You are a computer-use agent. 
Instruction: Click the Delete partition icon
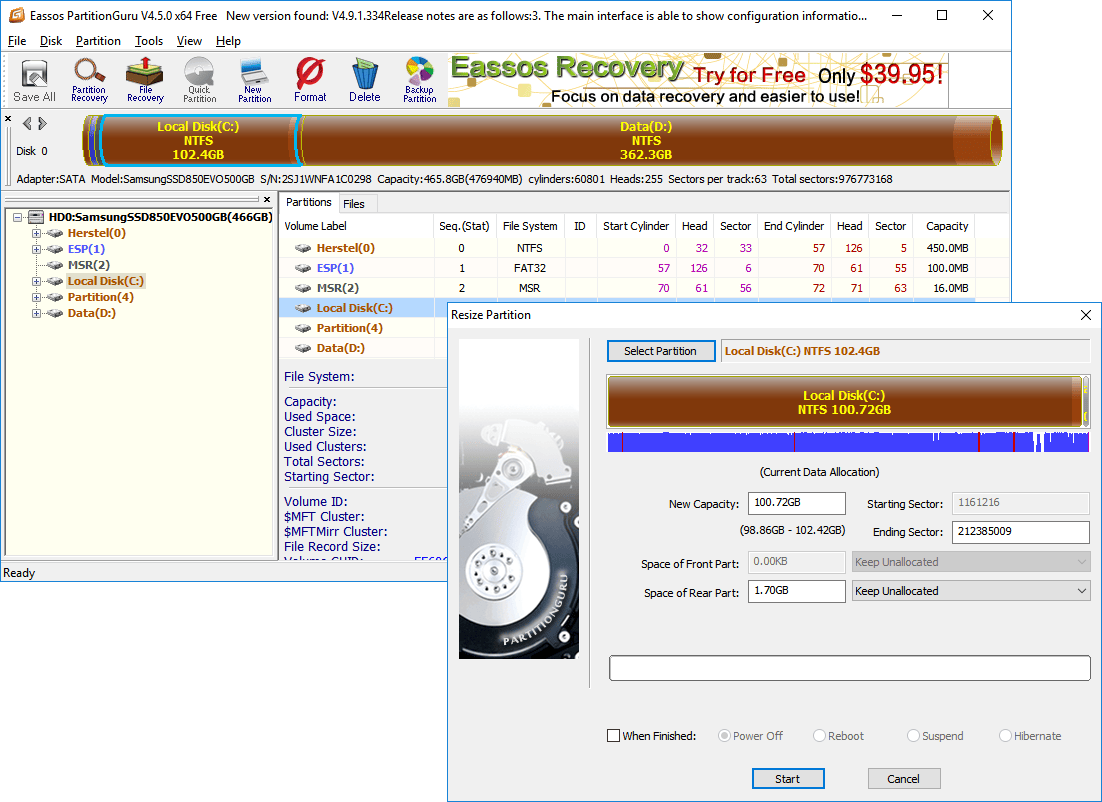(365, 80)
